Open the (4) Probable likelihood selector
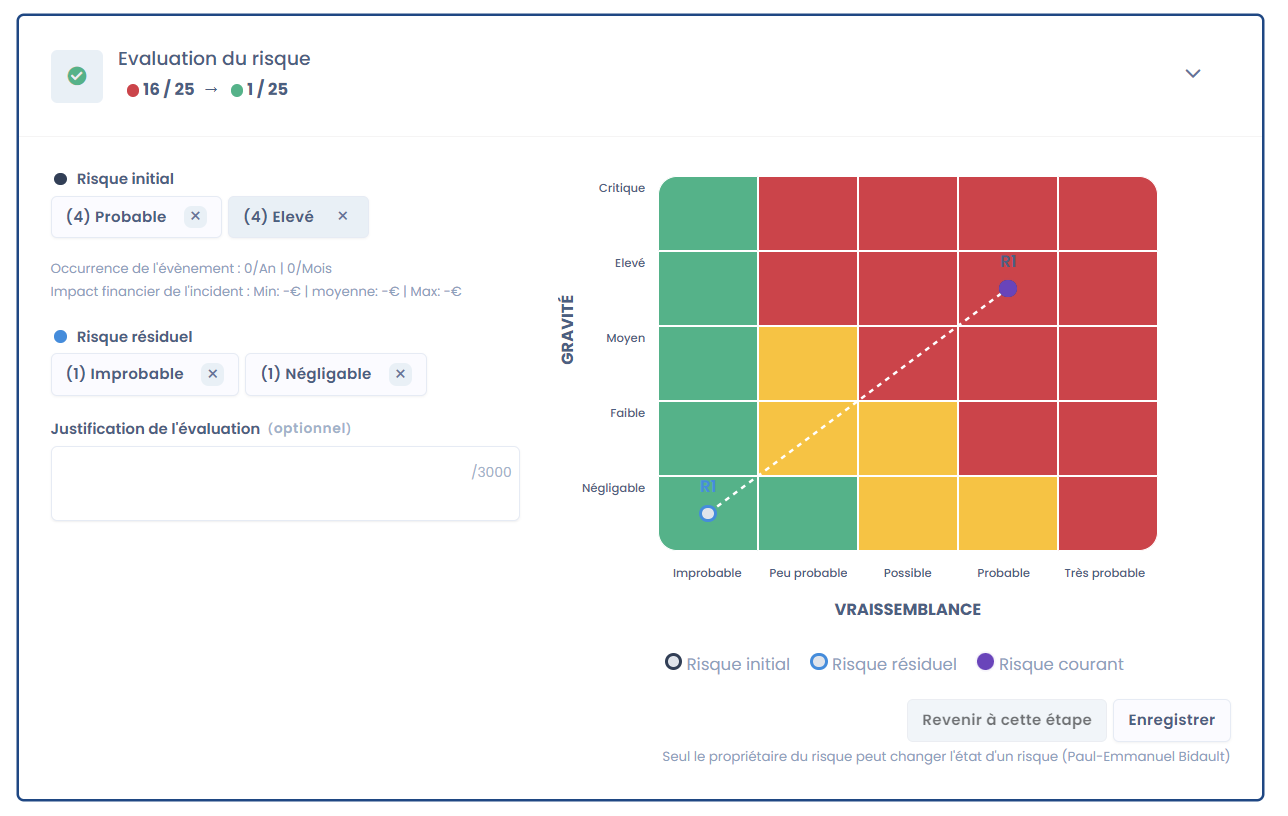The image size is (1288, 816). tap(136, 216)
